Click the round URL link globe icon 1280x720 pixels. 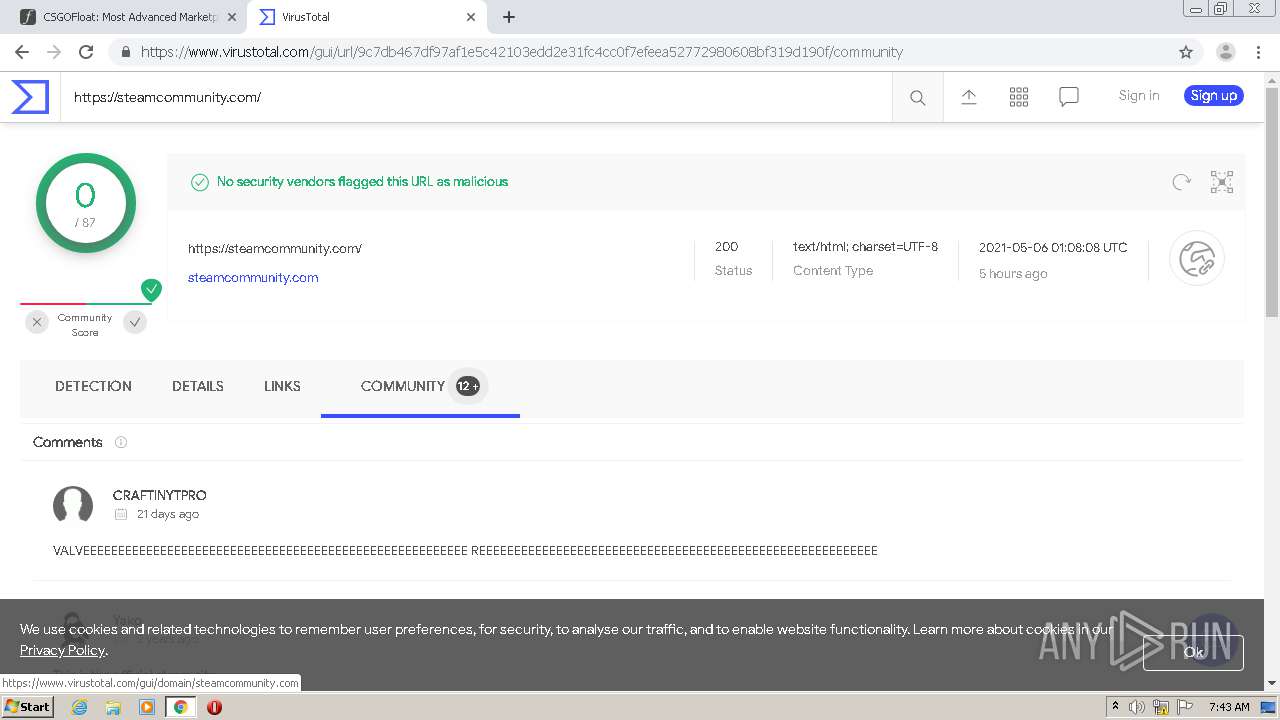pyautogui.click(x=1197, y=258)
